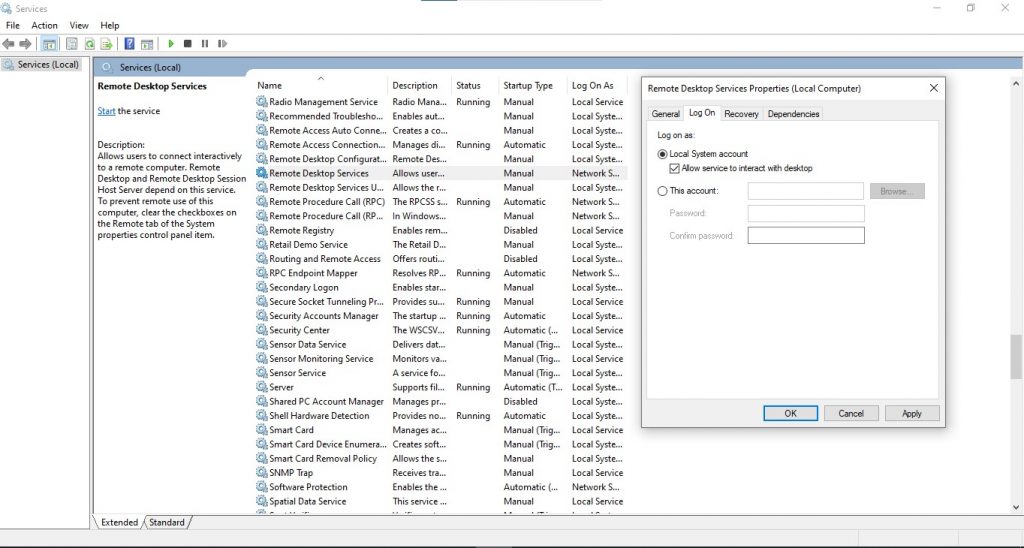Select gear icon of Remote Desktop Services row
The width and height of the screenshot is (1024, 548).
(262, 173)
